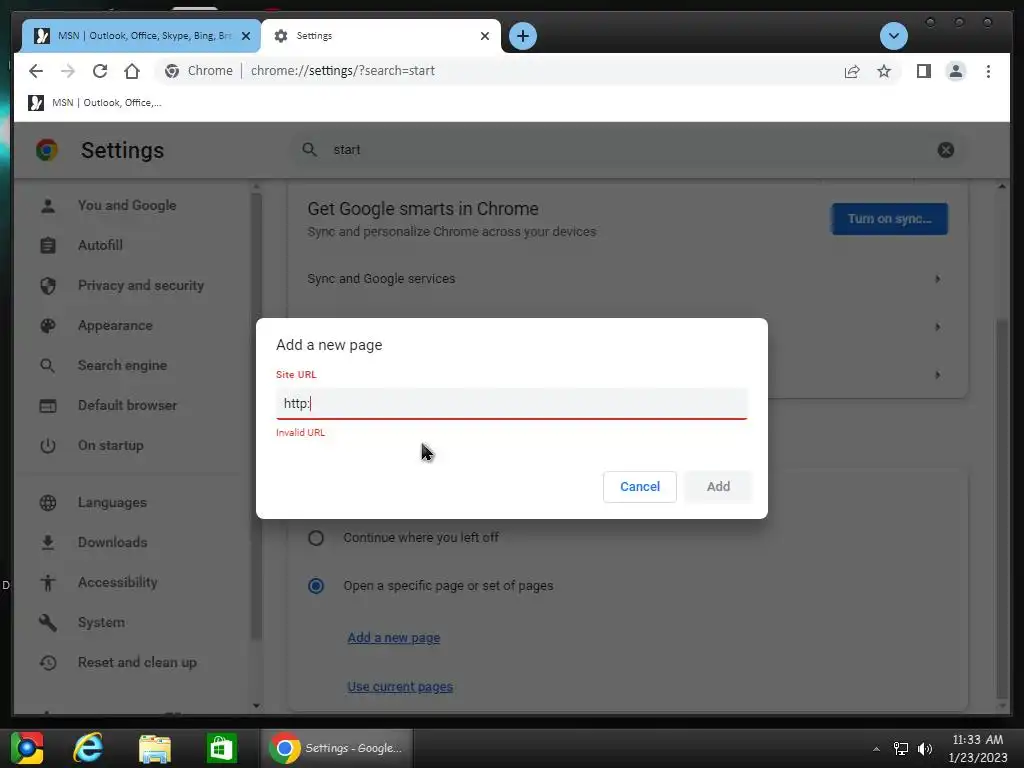
Task: Open the side panel icon
Action: (923, 71)
